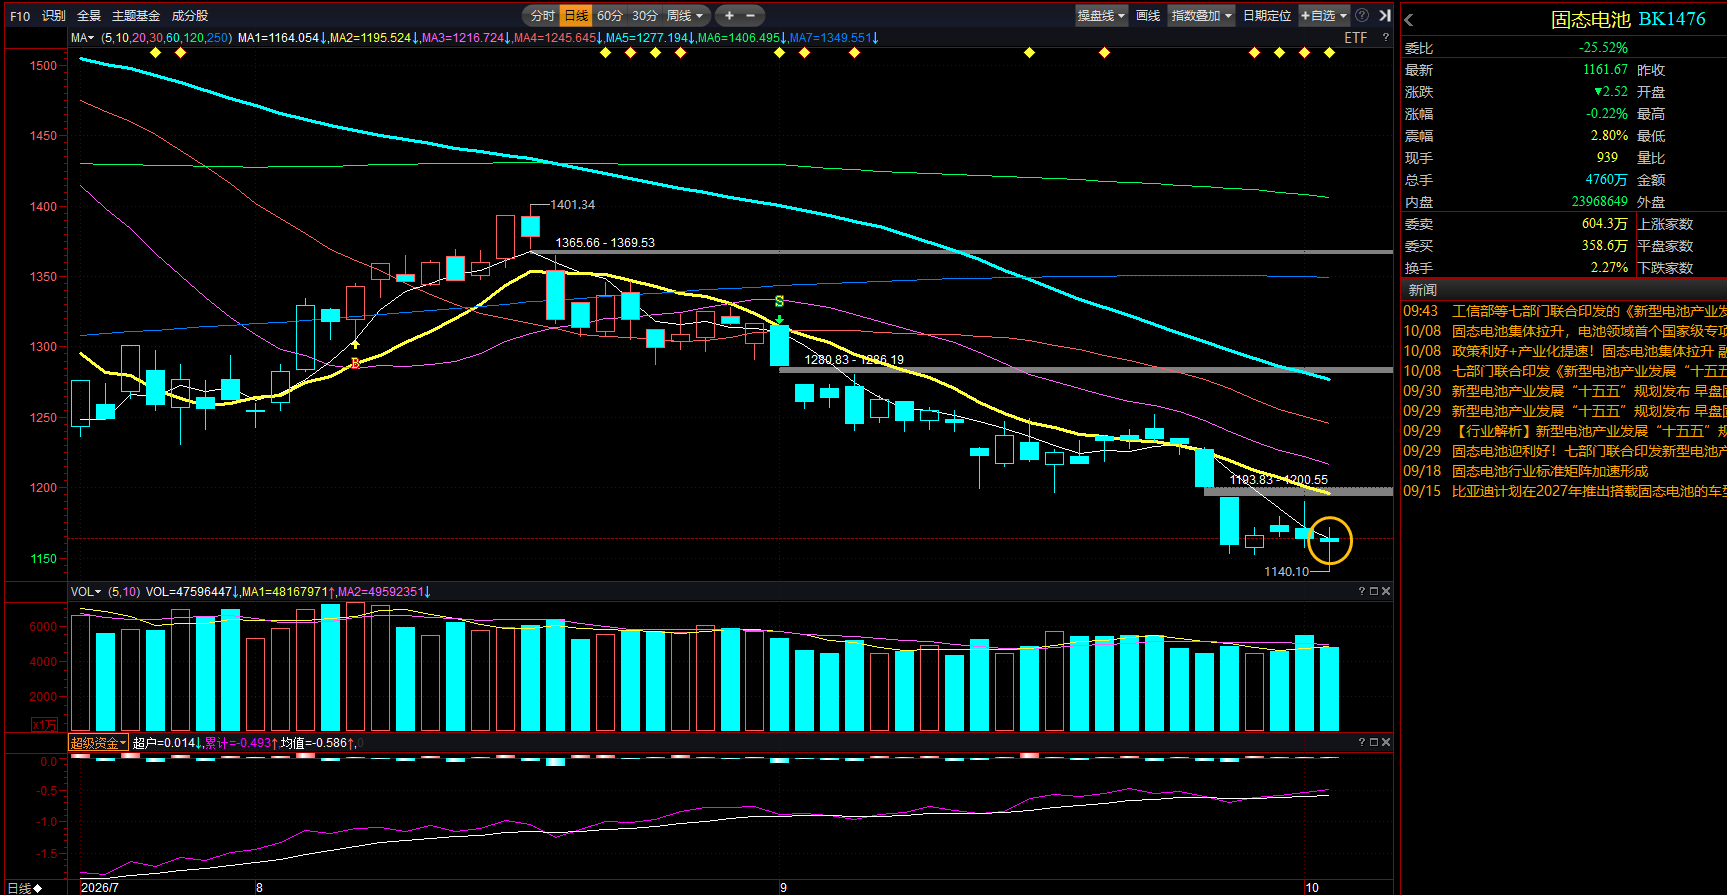Close the 超级资金 indicator panel
The height and width of the screenshot is (895, 1727).
pyautogui.click(x=1386, y=742)
